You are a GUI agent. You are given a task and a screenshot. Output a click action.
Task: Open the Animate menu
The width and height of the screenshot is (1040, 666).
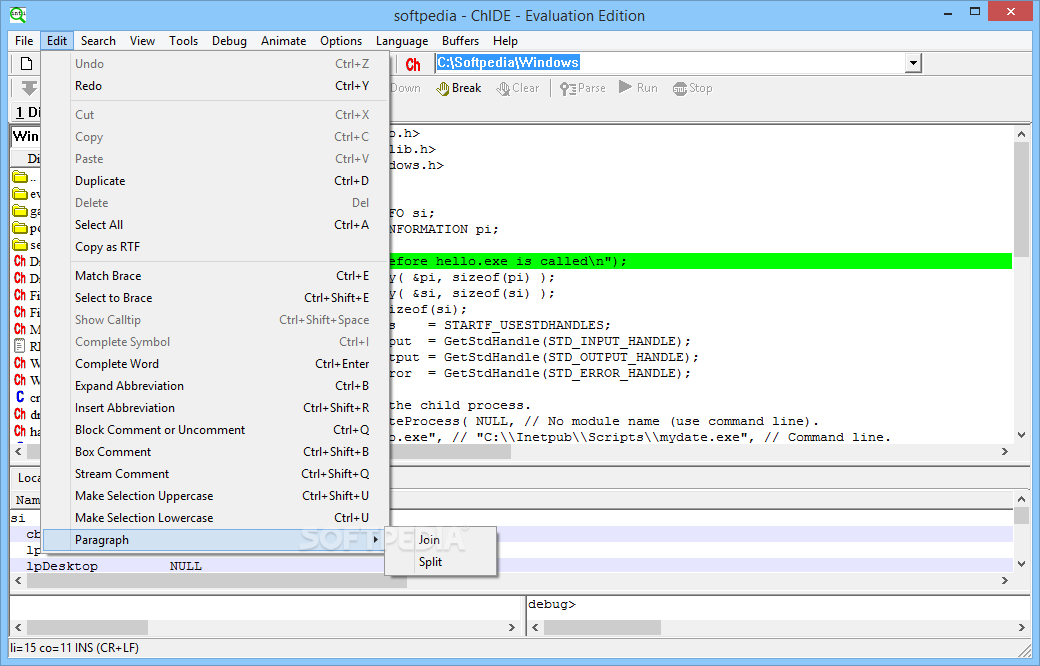coord(283,41)
